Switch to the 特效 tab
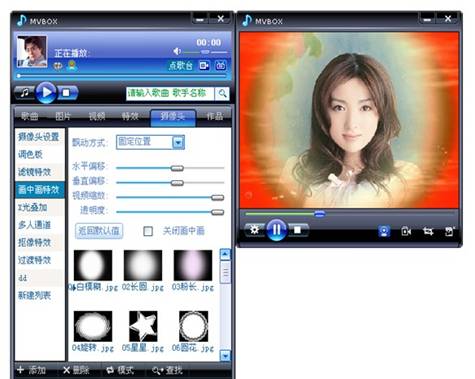 (x=130, y=116)
